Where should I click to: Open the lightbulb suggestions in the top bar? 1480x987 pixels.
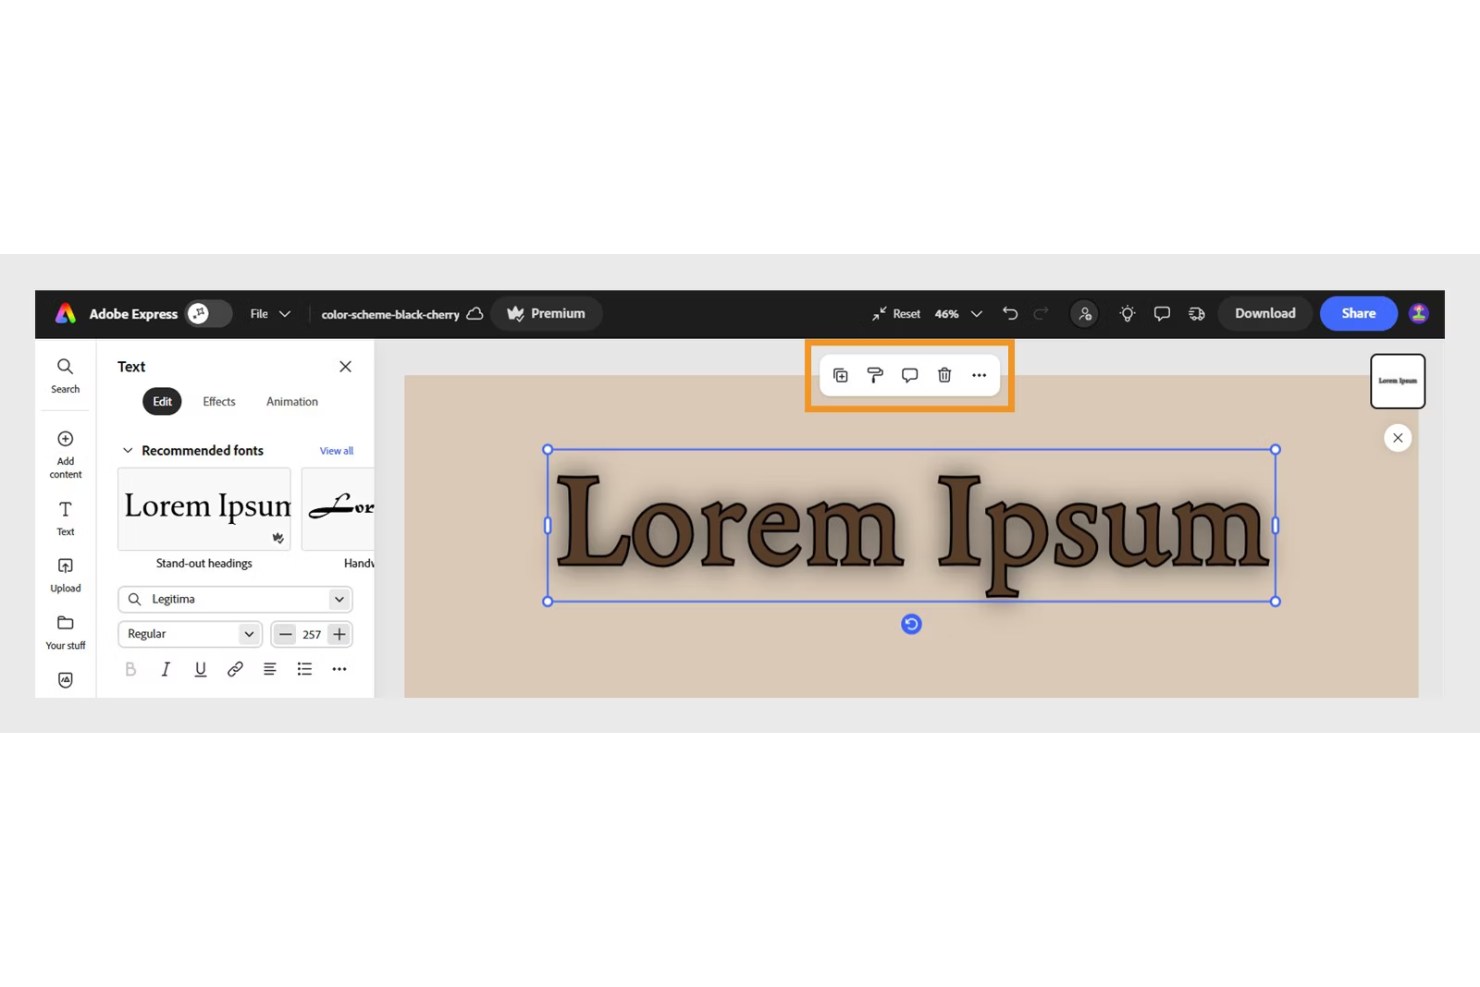(x=1126, y=313)
